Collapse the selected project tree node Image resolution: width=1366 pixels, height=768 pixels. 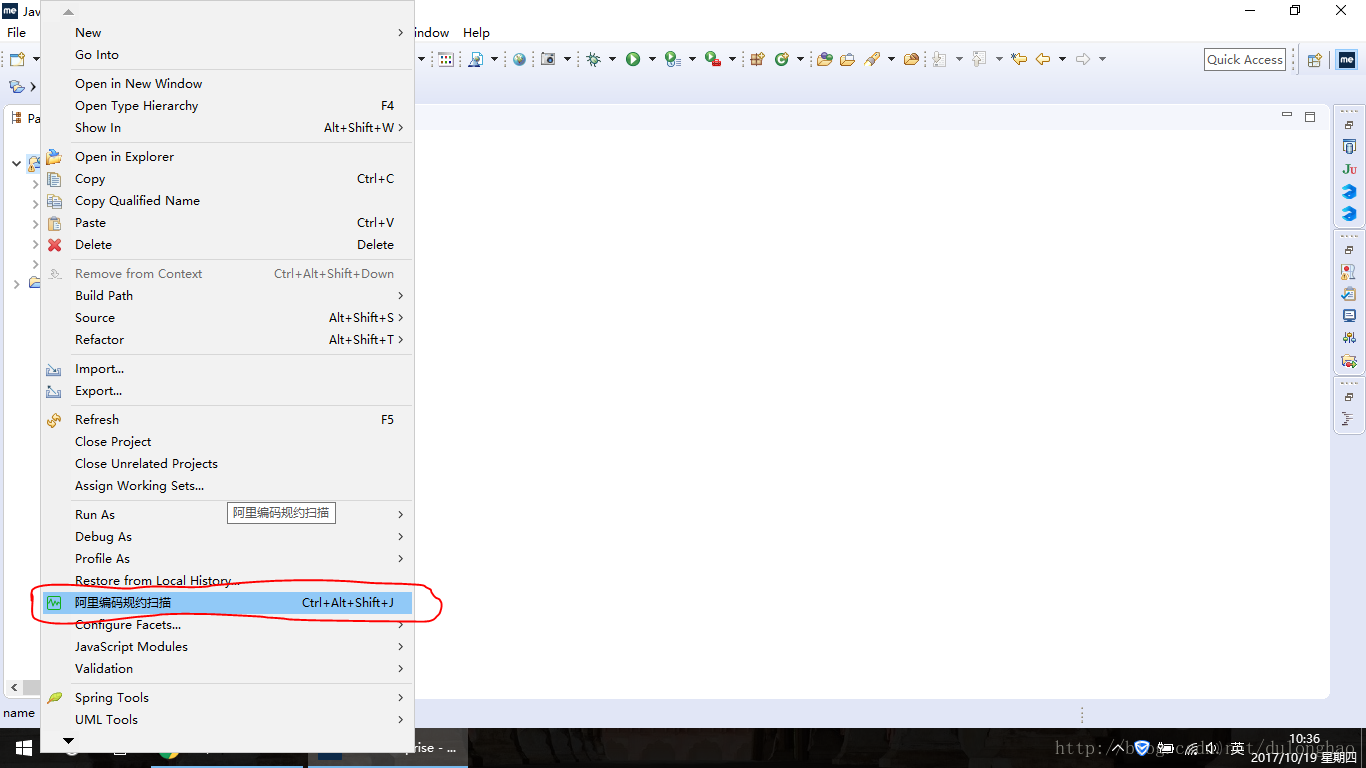click(16, 163)
